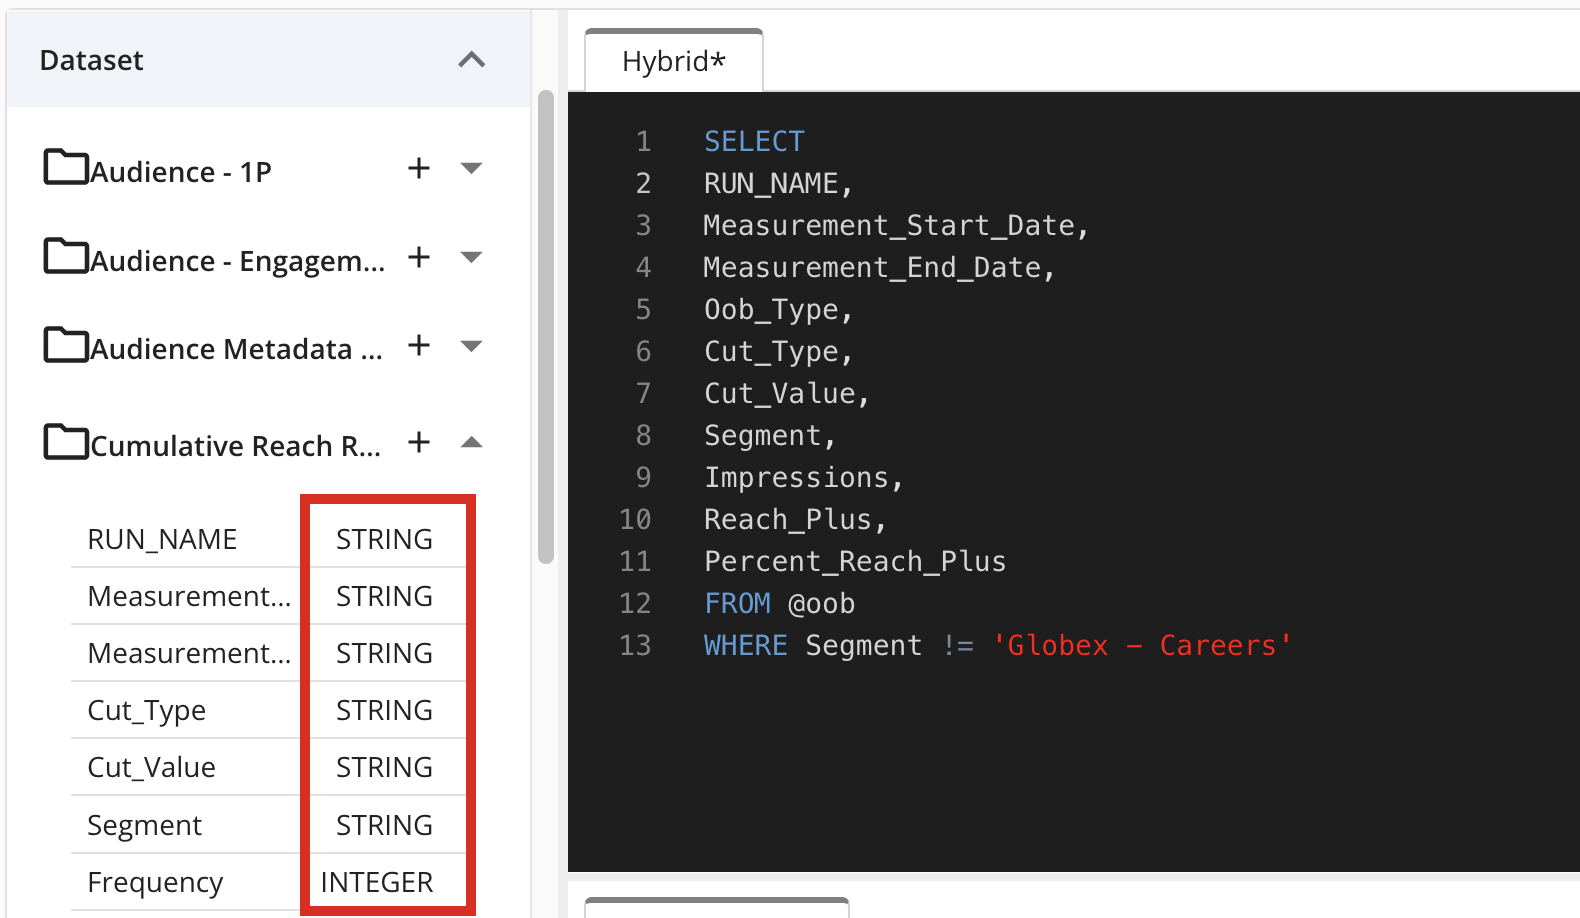Add Cumulative Reach dataset with plus
Image resolution: width=1580 pixels, height=918 pixels.
(419, 443)
